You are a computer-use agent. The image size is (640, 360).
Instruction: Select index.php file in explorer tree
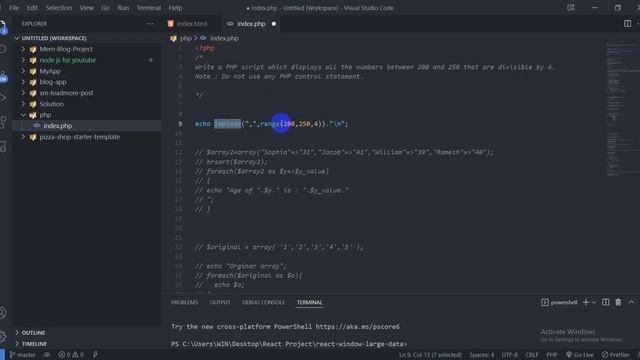click(58, 126)
